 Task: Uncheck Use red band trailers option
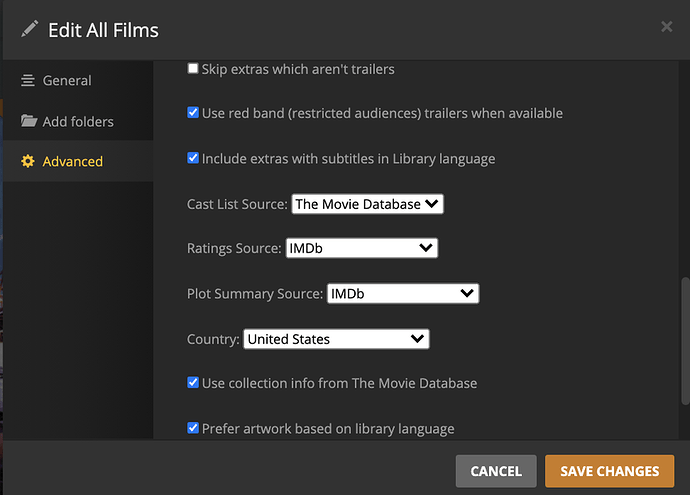[x=193, y=113]
